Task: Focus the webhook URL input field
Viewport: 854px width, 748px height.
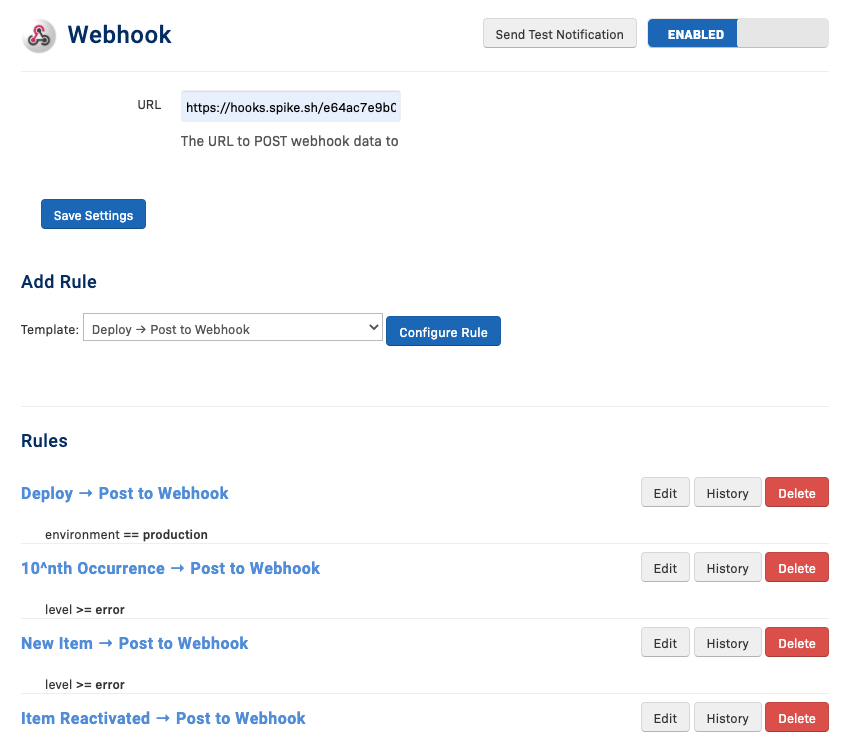Action: pos(290,107)
